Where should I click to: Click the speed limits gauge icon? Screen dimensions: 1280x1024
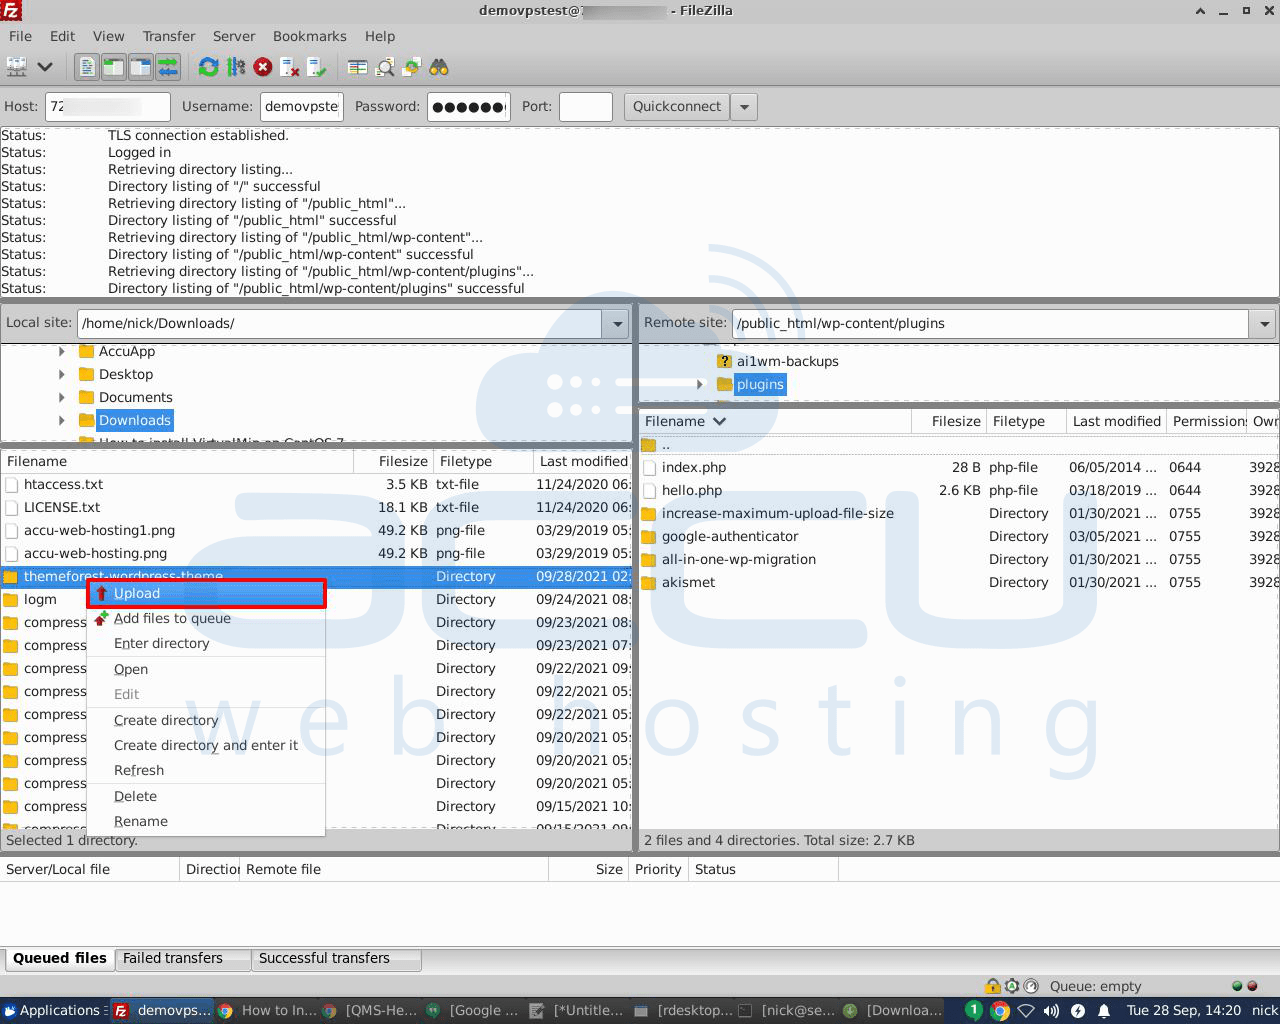tap(1031, 986)
